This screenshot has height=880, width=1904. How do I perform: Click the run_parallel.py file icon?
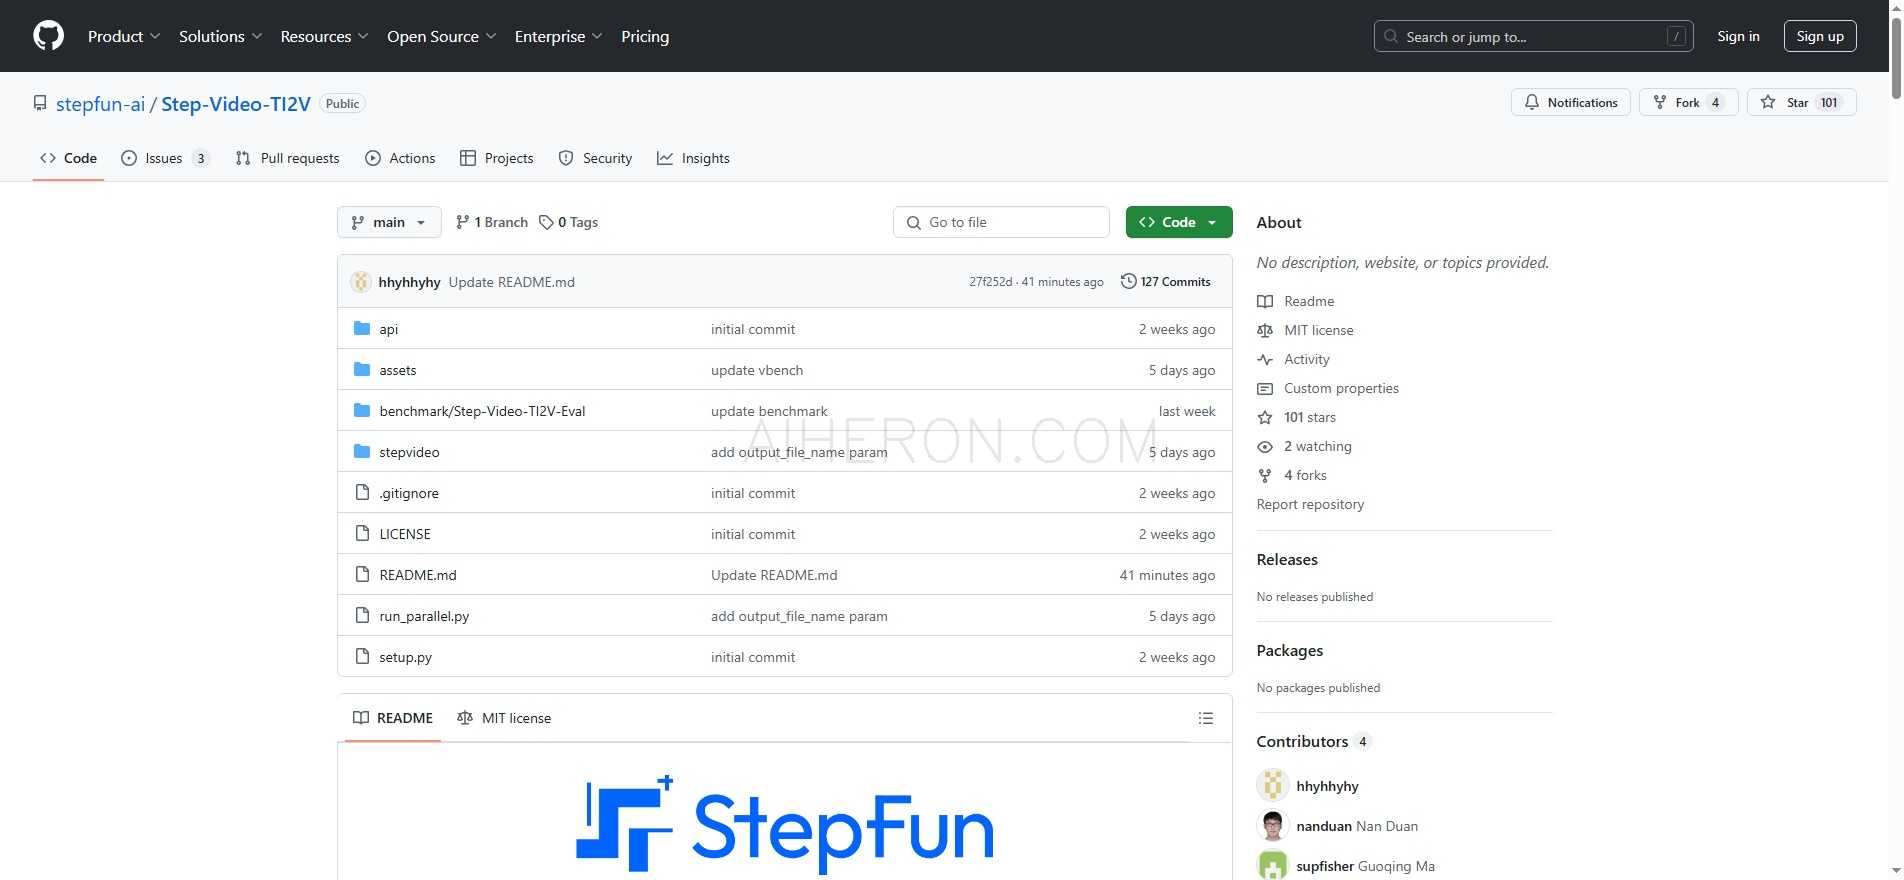[x=362, y=615]
